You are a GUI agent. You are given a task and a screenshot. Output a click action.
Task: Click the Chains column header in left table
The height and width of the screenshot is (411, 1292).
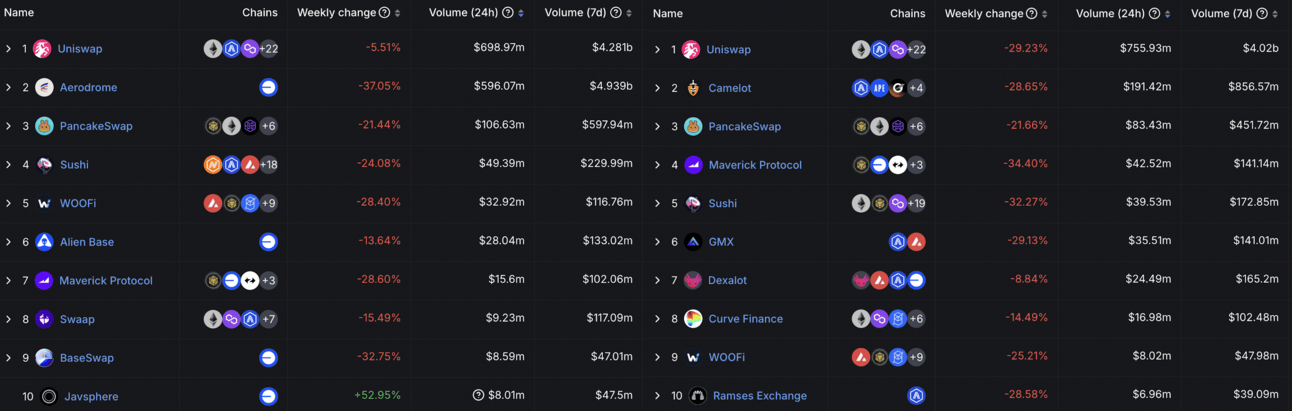point(260,13)
